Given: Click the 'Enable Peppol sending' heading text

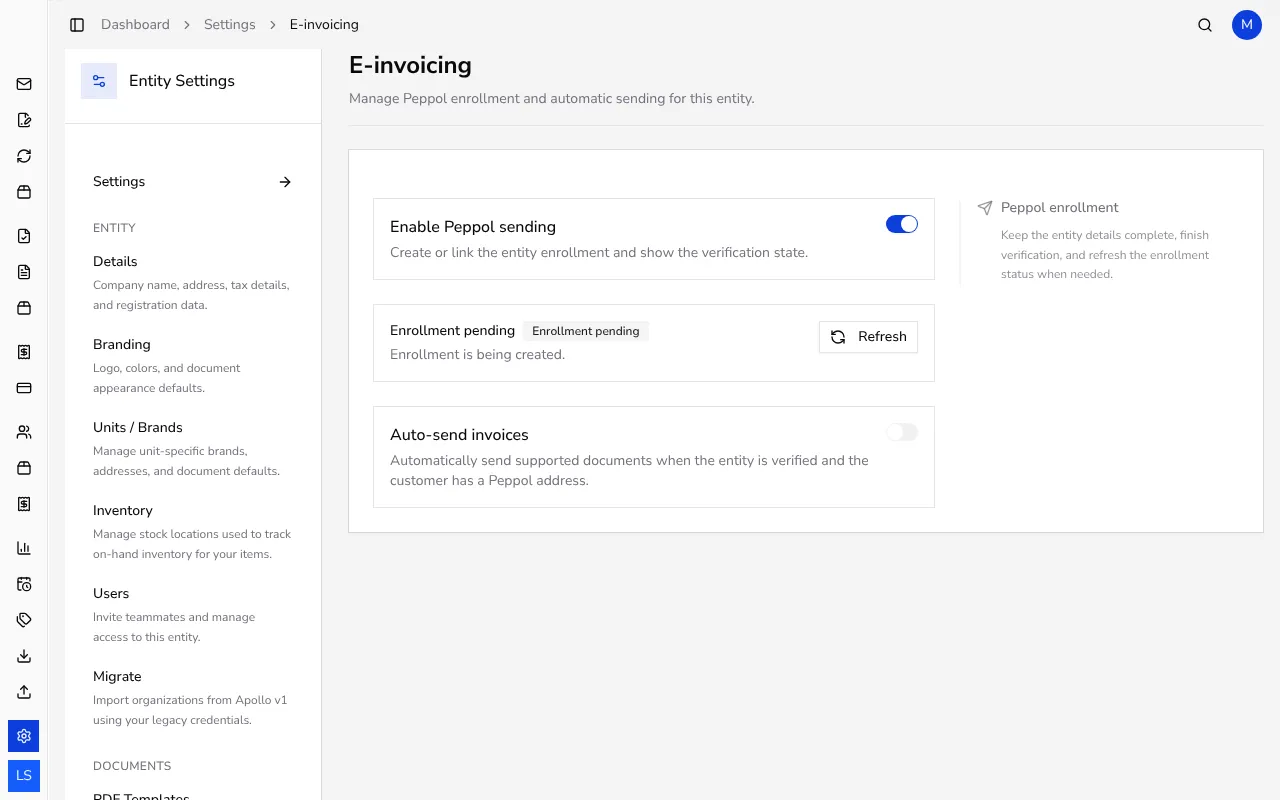Looking at the screenshot, I should tap(473, 227).
